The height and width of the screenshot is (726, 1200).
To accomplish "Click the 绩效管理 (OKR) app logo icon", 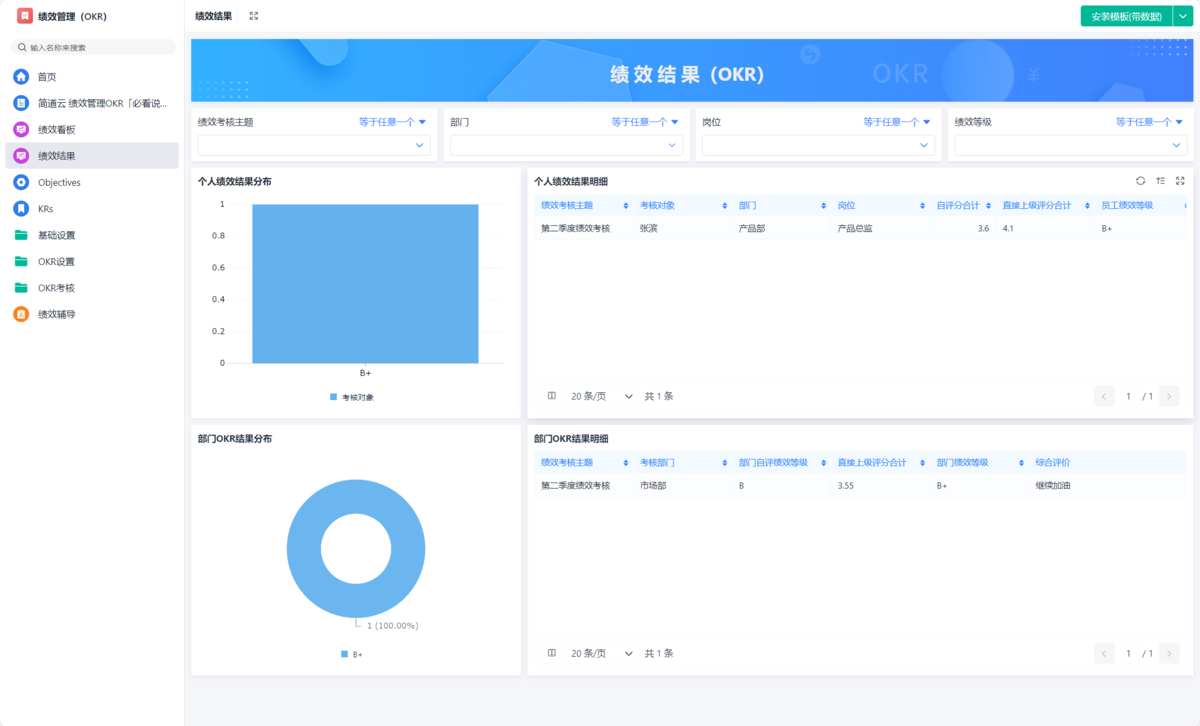I will pos(25,16).
